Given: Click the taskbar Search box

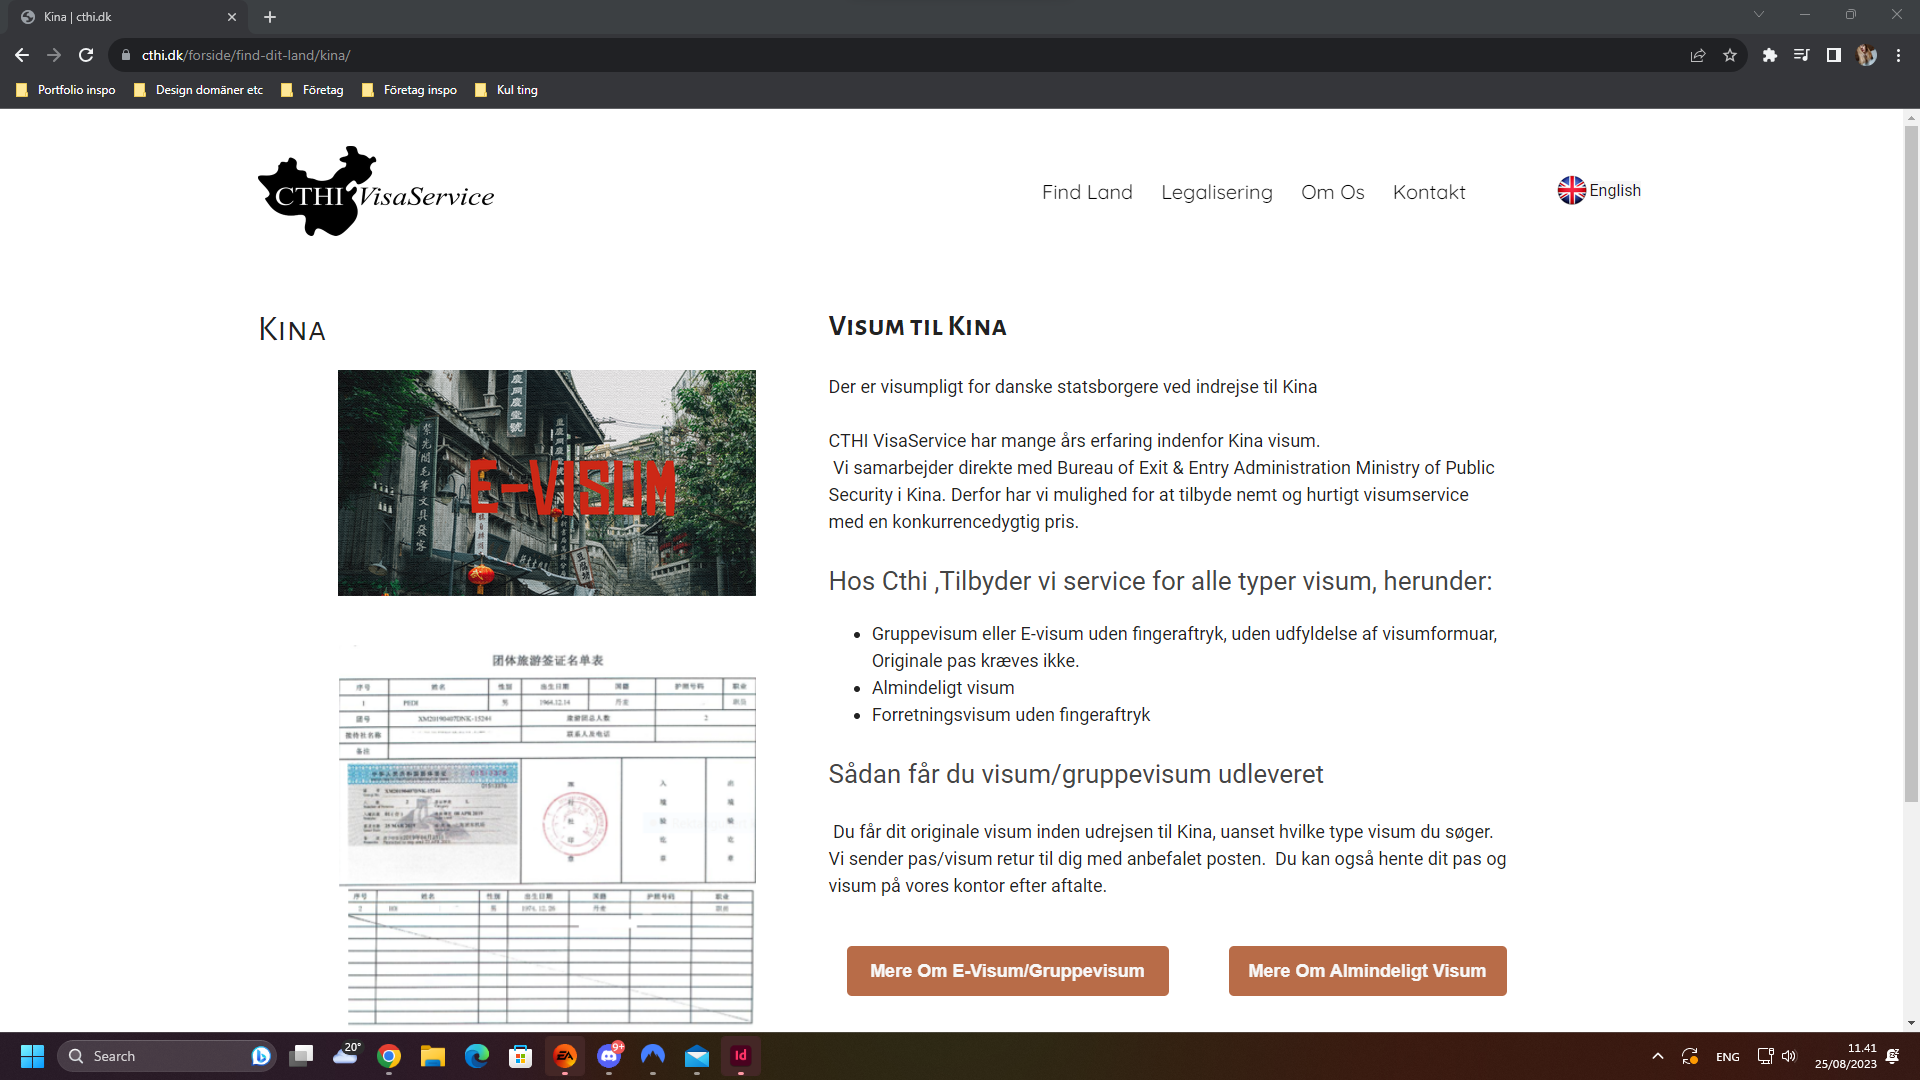Looking at the screenshot, I should pyautogui.click(x=166, y=1056).
